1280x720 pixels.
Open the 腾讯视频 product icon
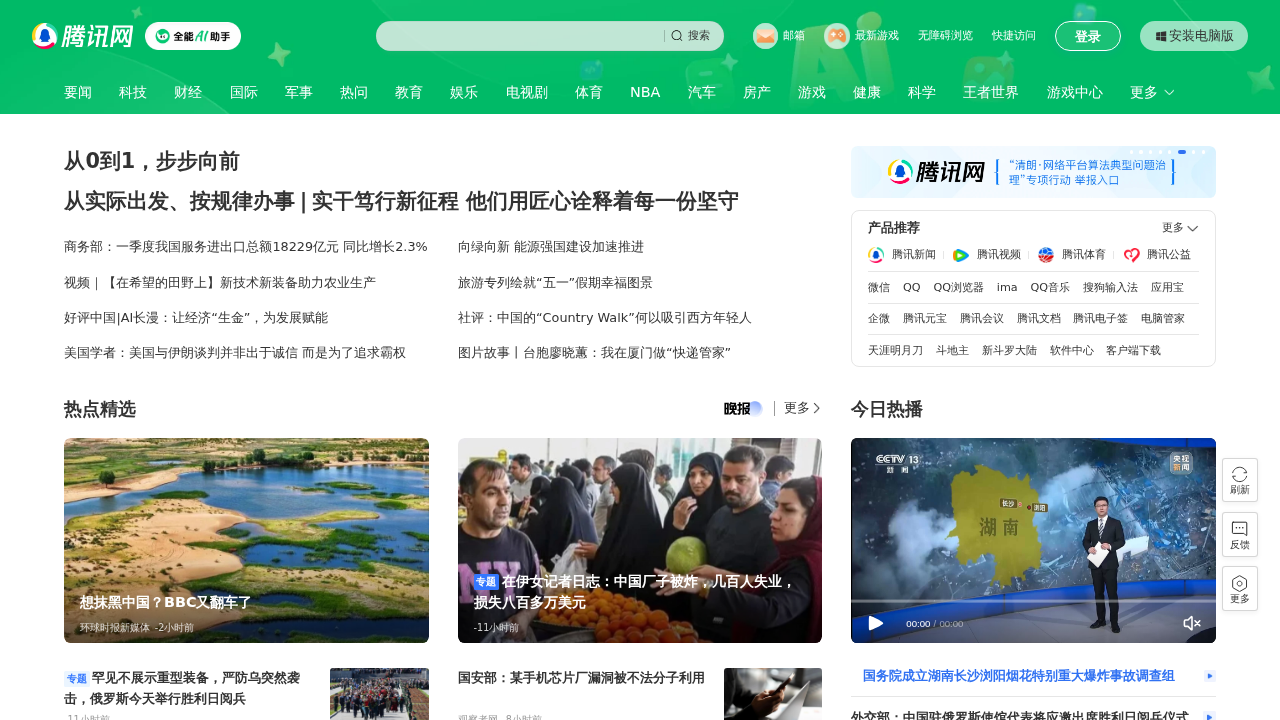[x=961, y=255]
